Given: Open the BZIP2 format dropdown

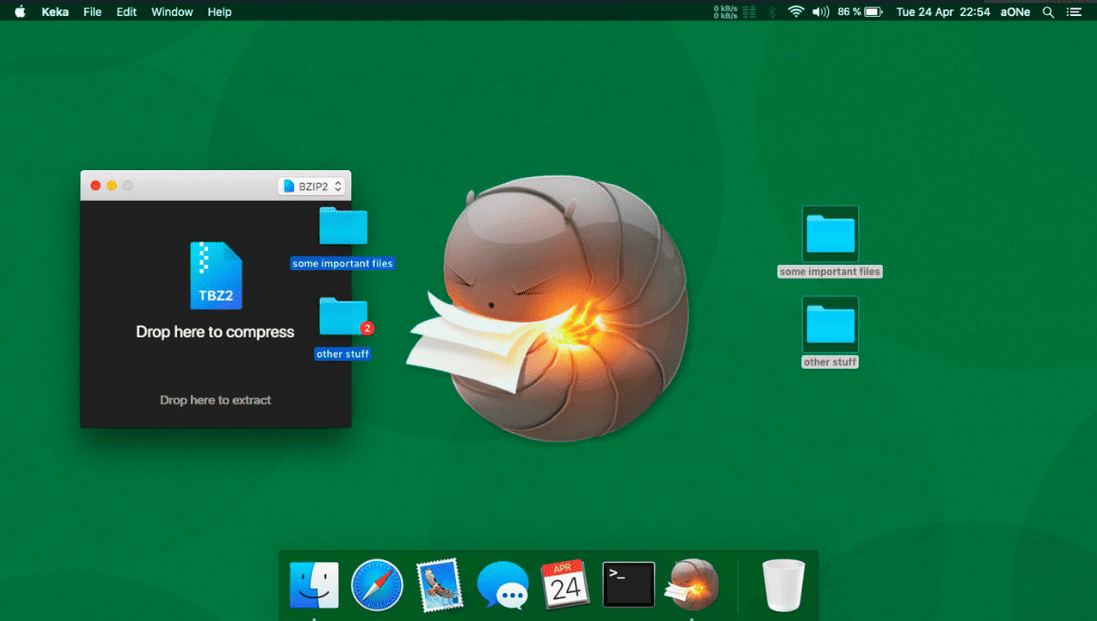Looking at the screenshot, I should 311,186.
